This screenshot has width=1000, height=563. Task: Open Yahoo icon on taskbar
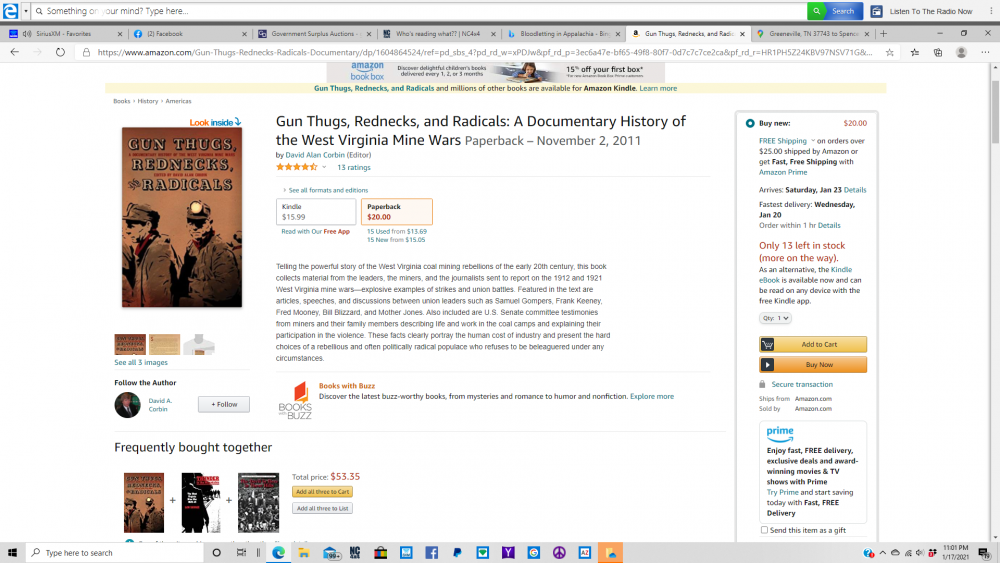click(508, 553)
